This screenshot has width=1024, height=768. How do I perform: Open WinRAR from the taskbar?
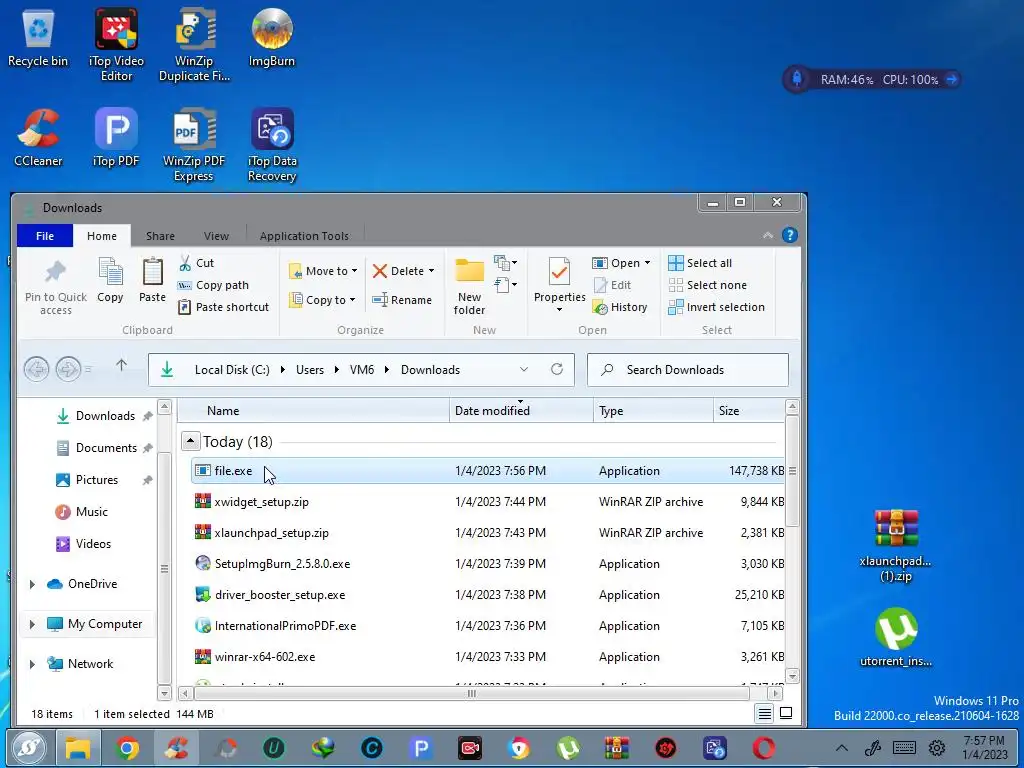click(x=616, y=748)
